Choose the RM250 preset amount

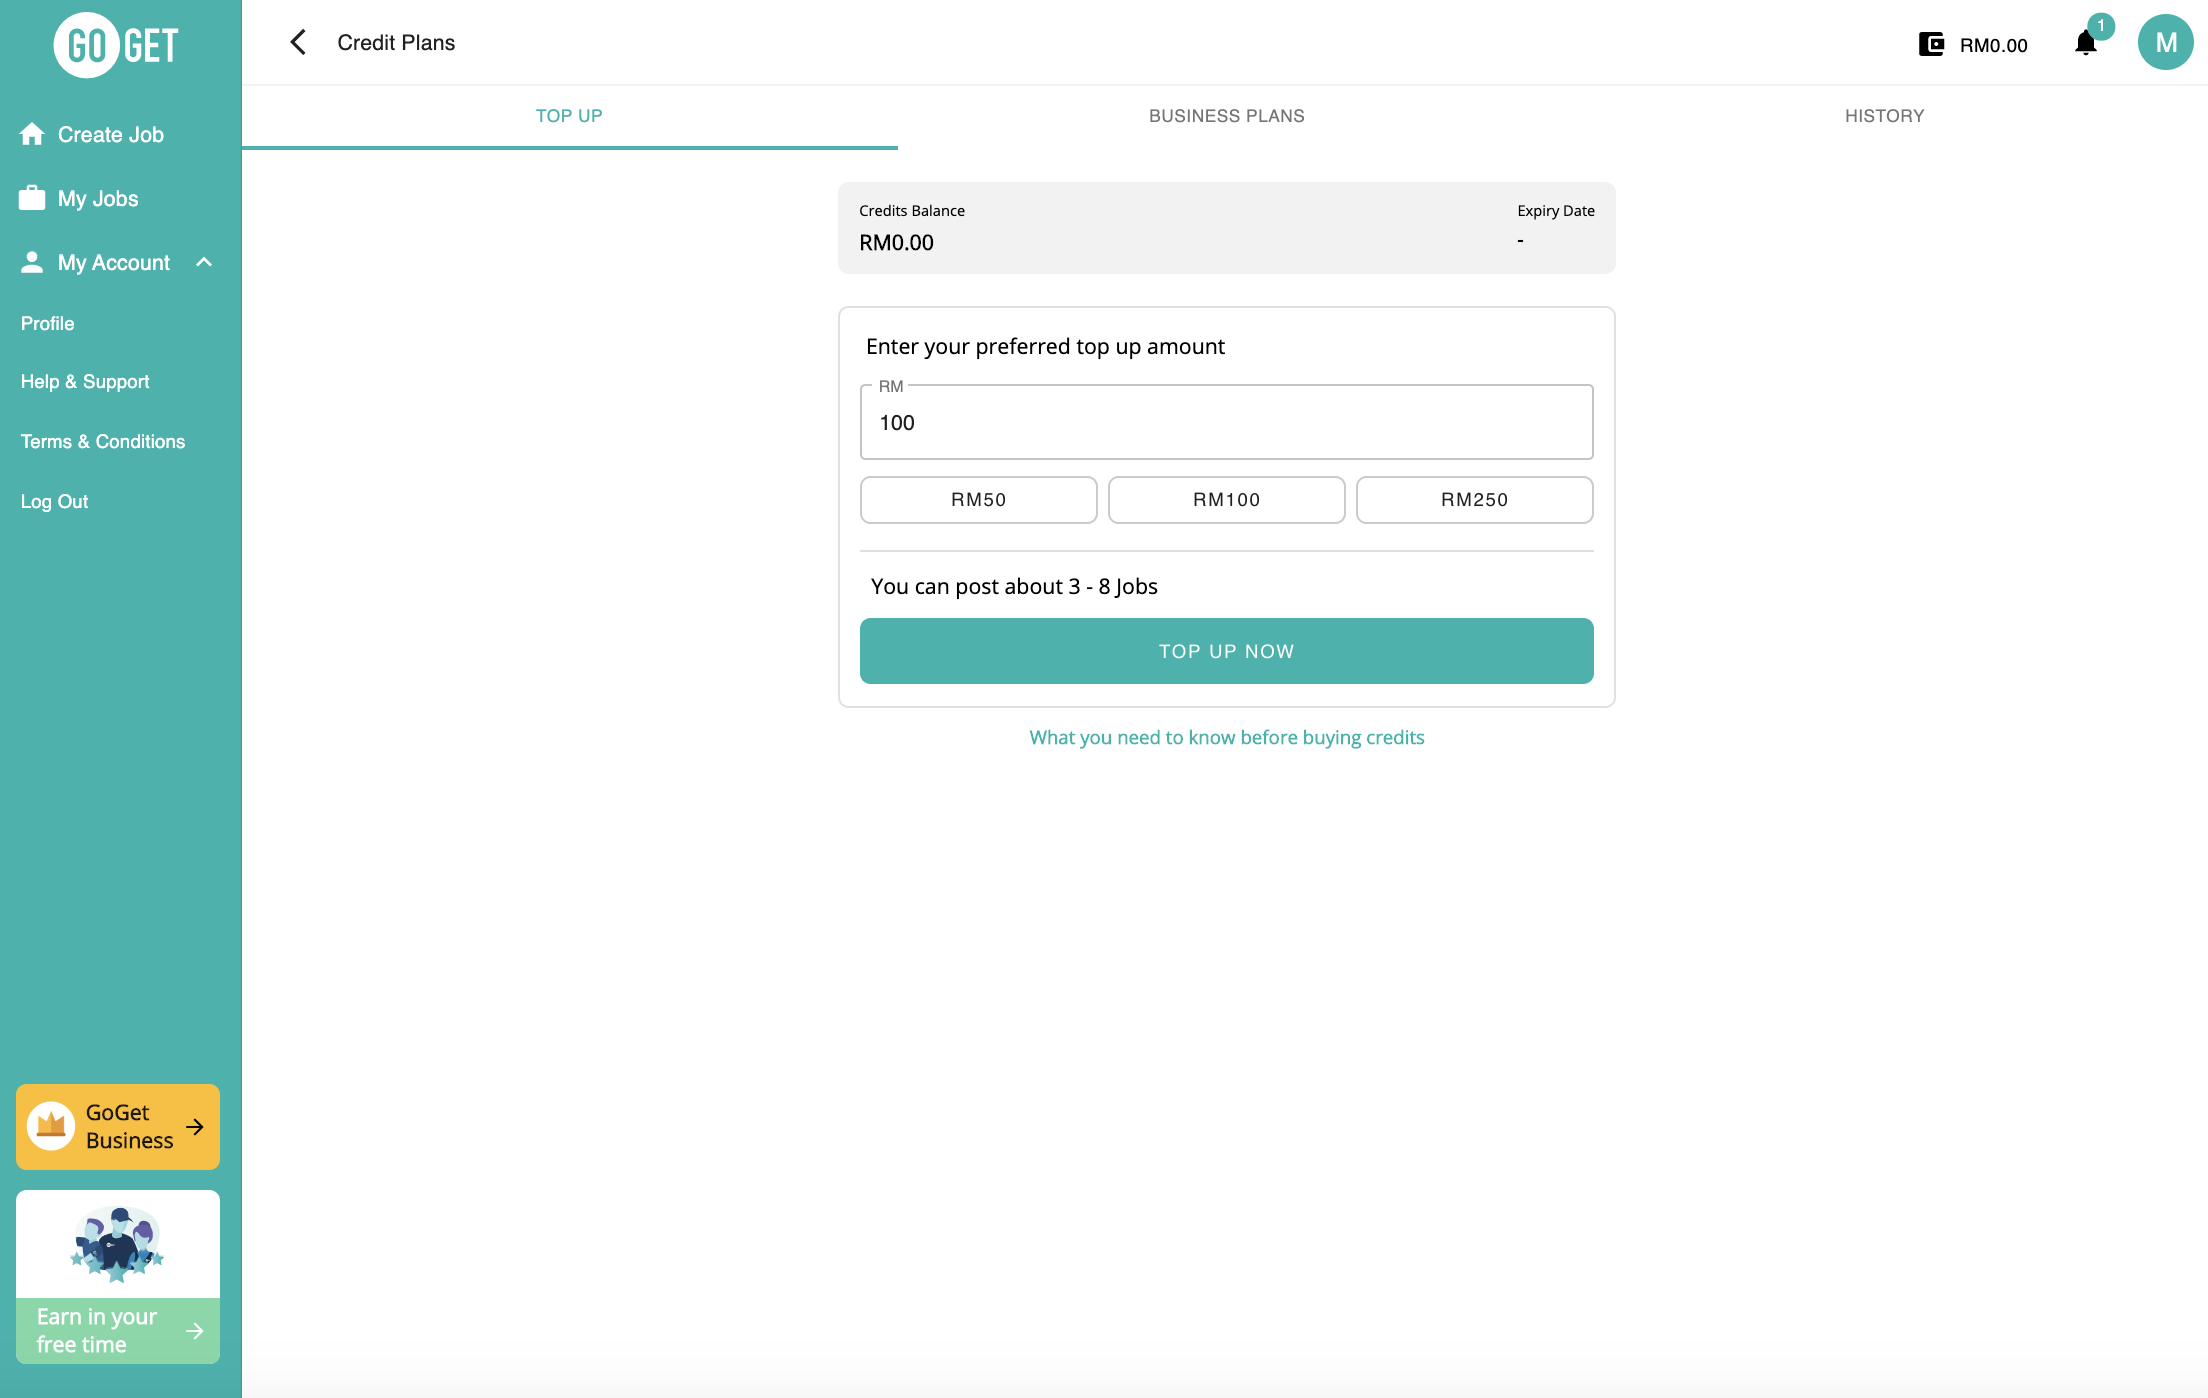pyautogui.click(x=1474, y=500)
